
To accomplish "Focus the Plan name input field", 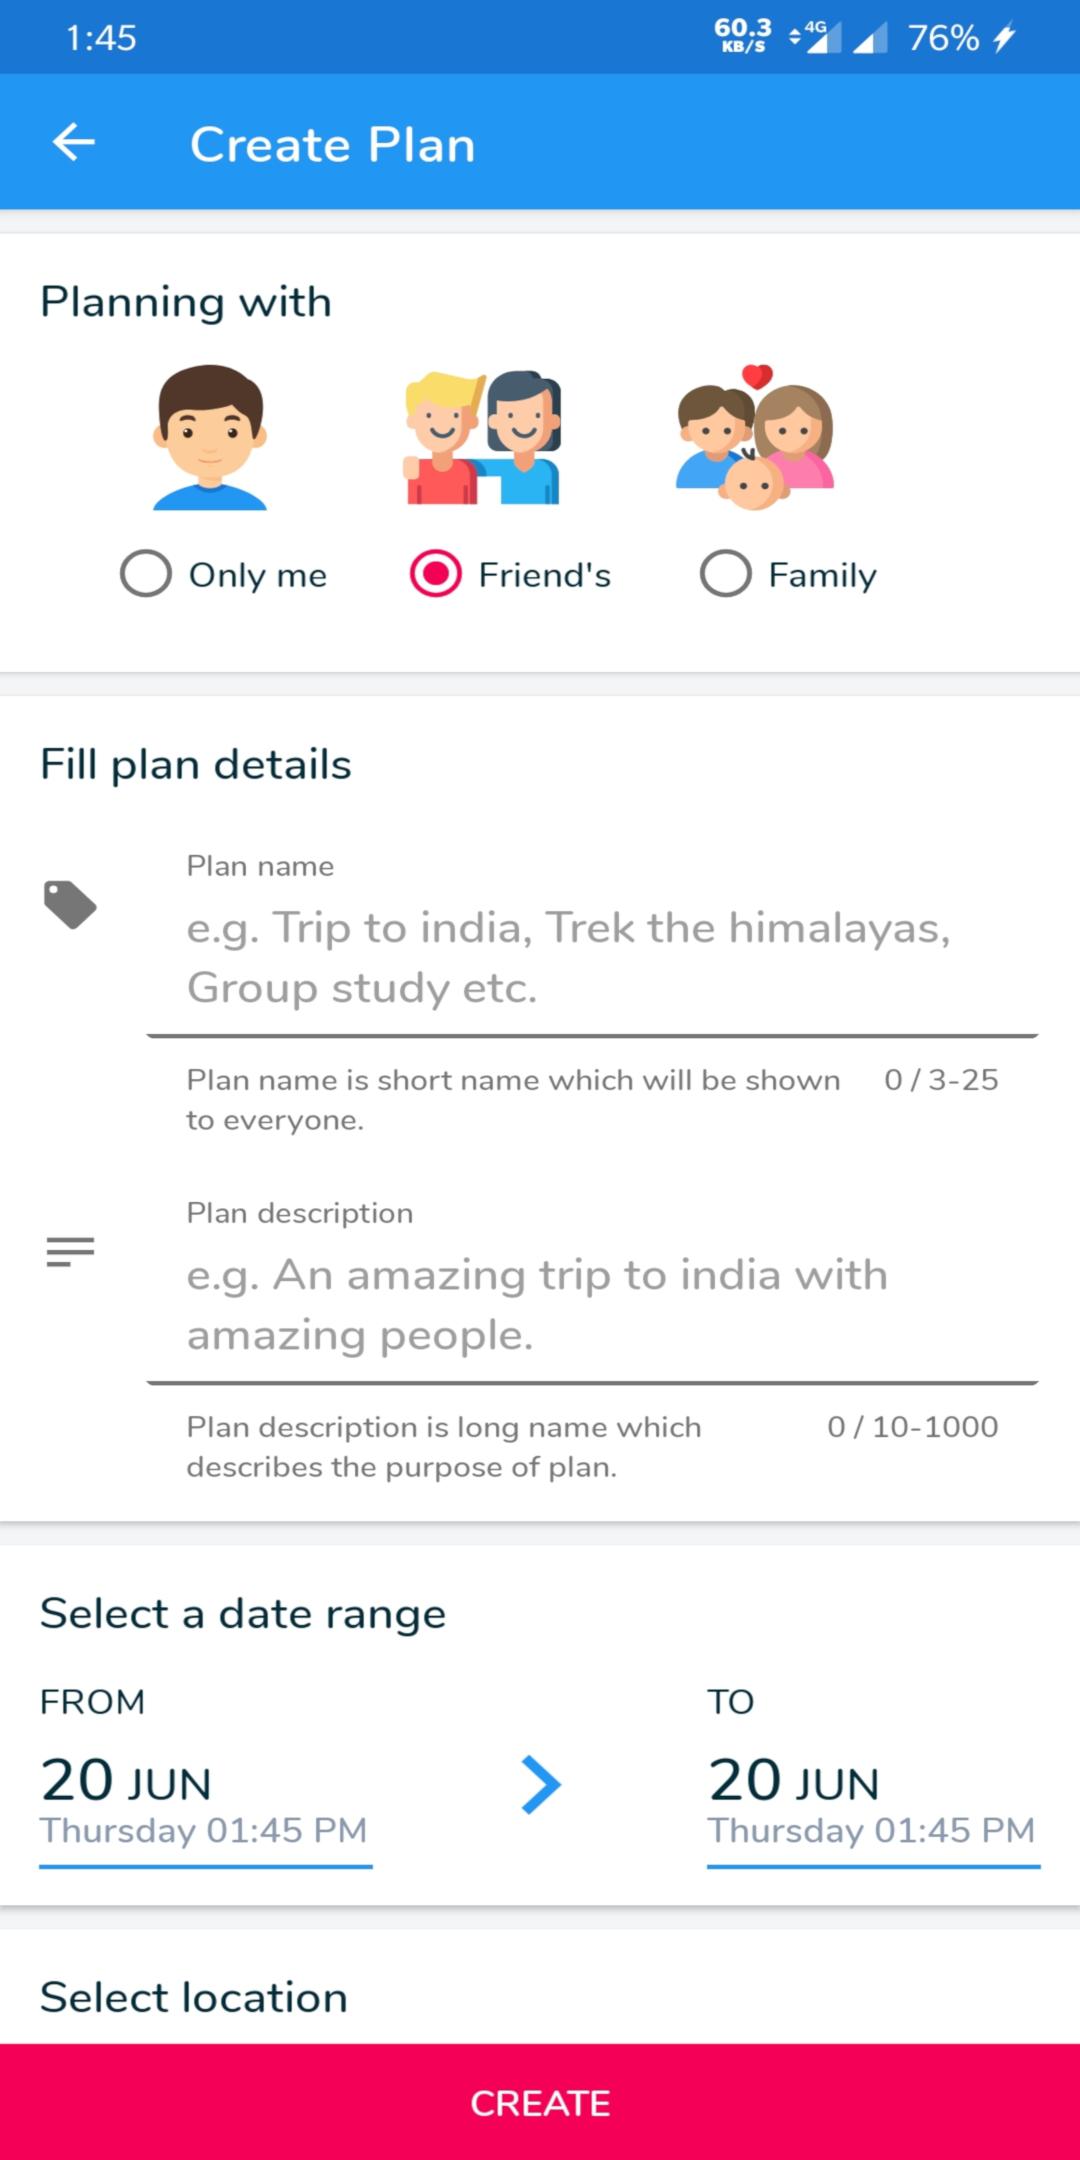I will [590, 958].
